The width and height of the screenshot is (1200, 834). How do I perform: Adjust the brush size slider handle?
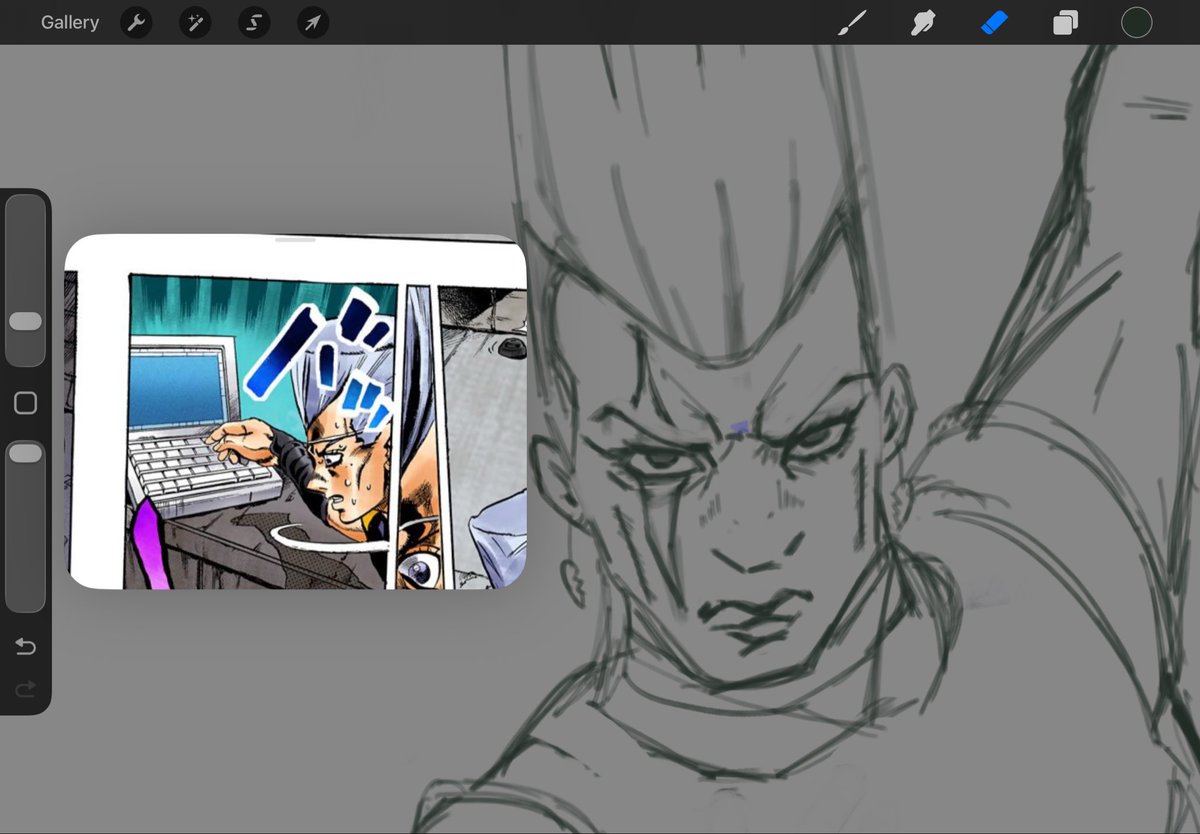(25, 321)
